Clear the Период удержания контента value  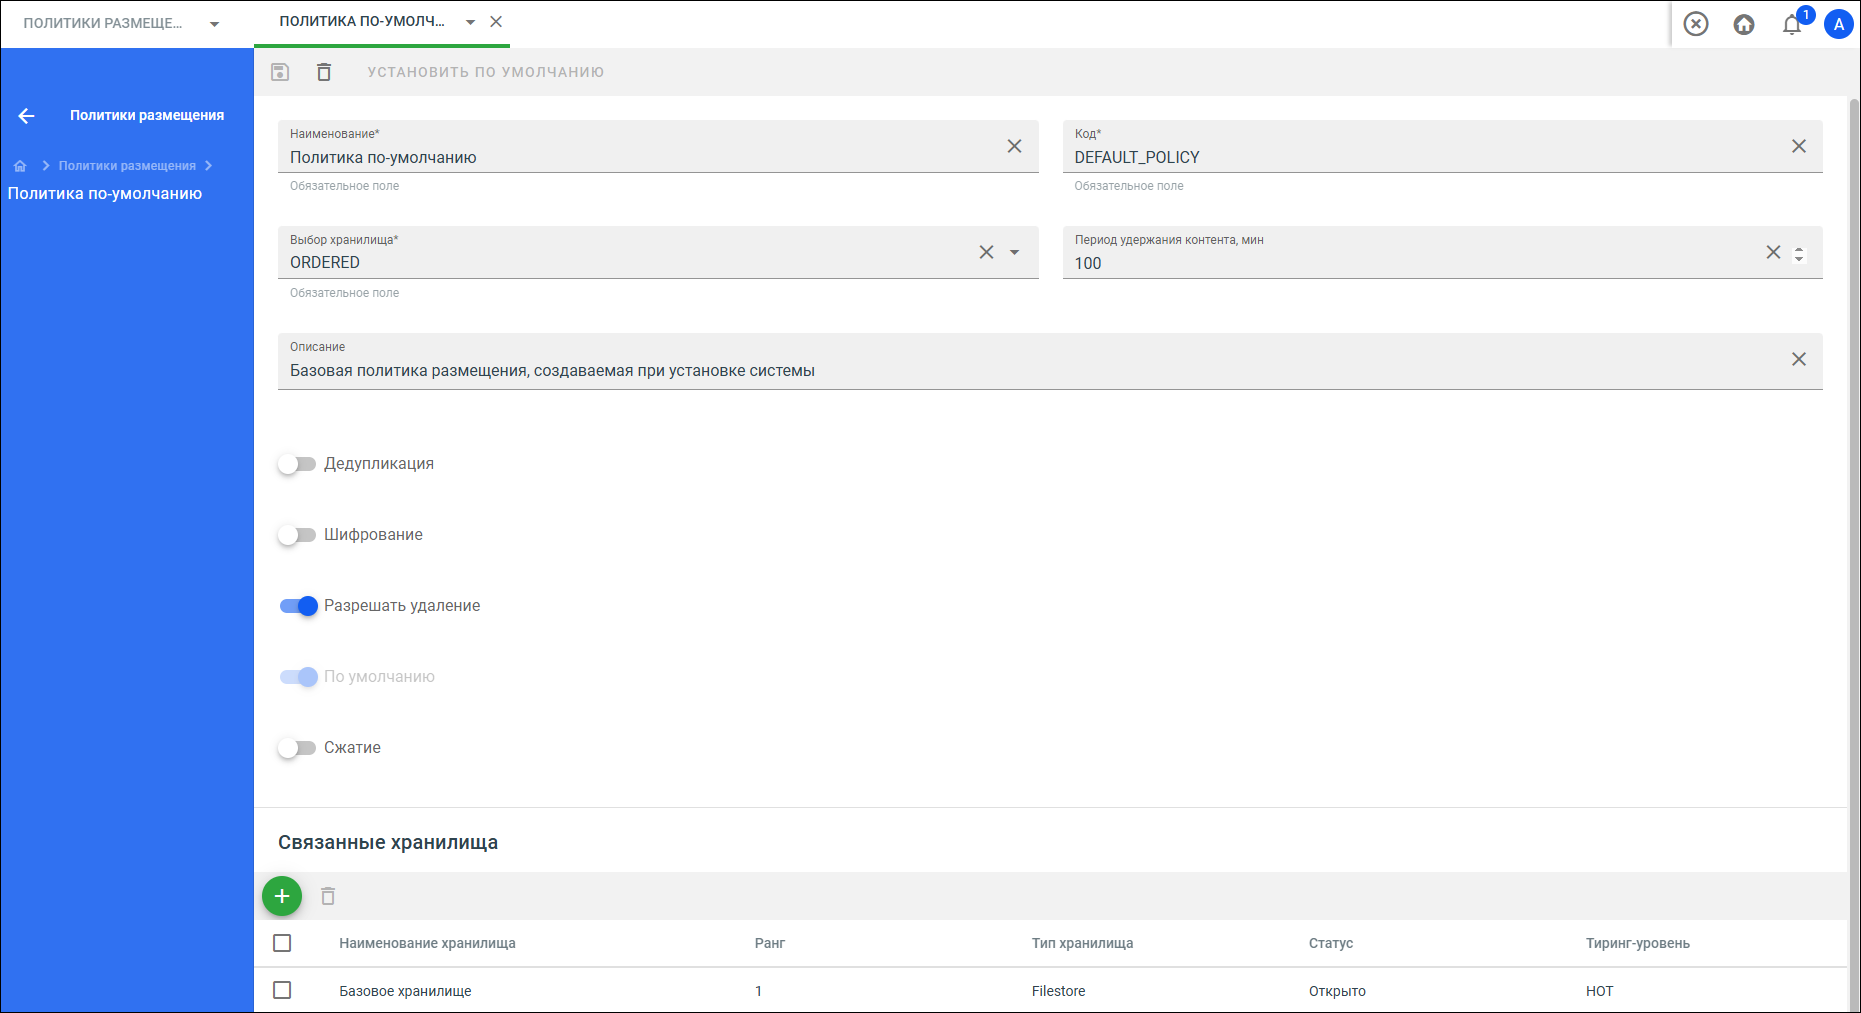[x=1773, y=252]
